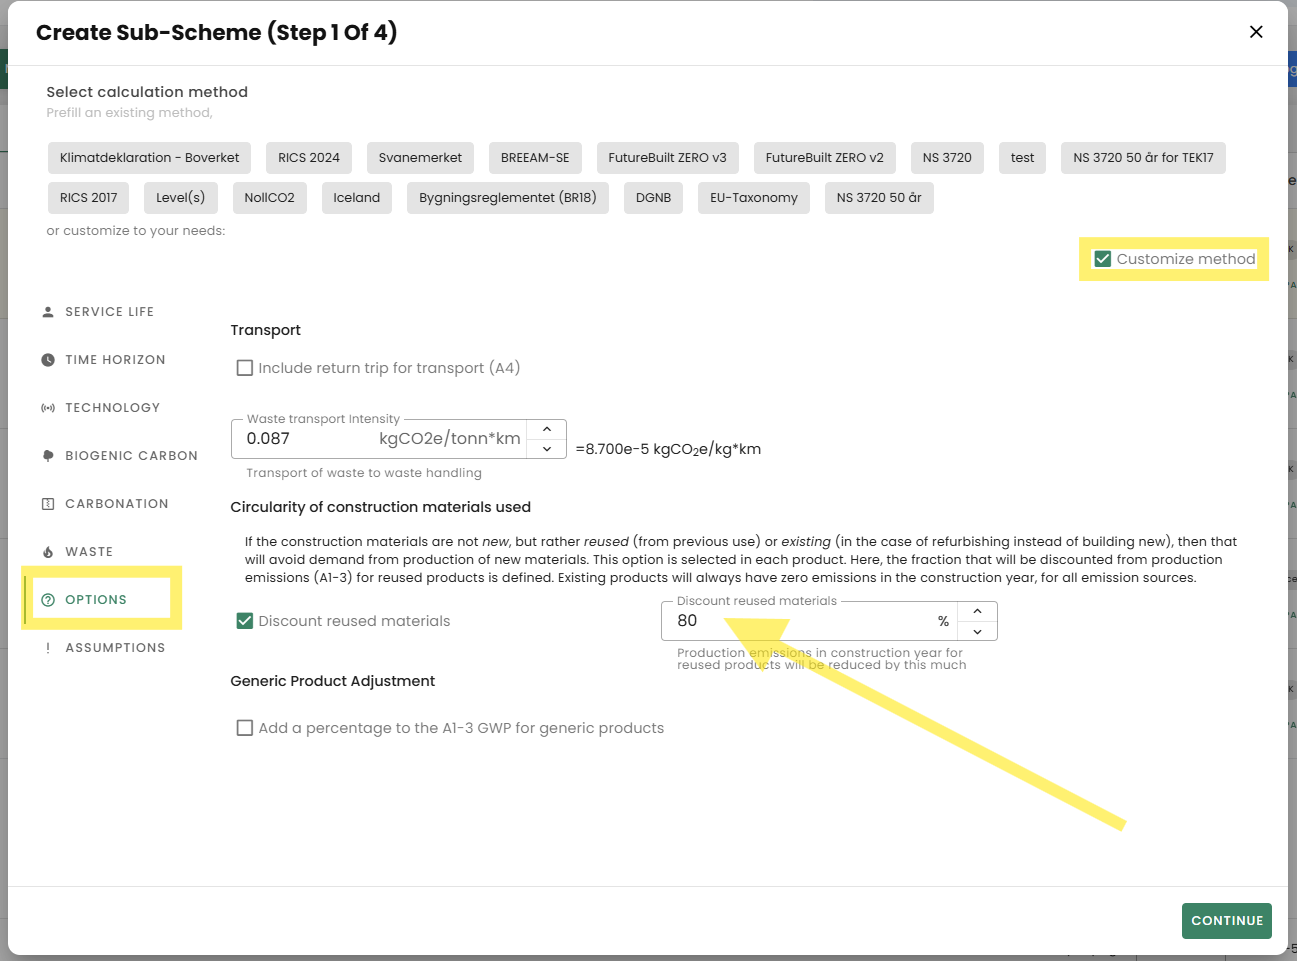Select the BREEAM-SE preset method
Image resolution: width=1297 pixels, height=961 pixels.
point(535,158)
